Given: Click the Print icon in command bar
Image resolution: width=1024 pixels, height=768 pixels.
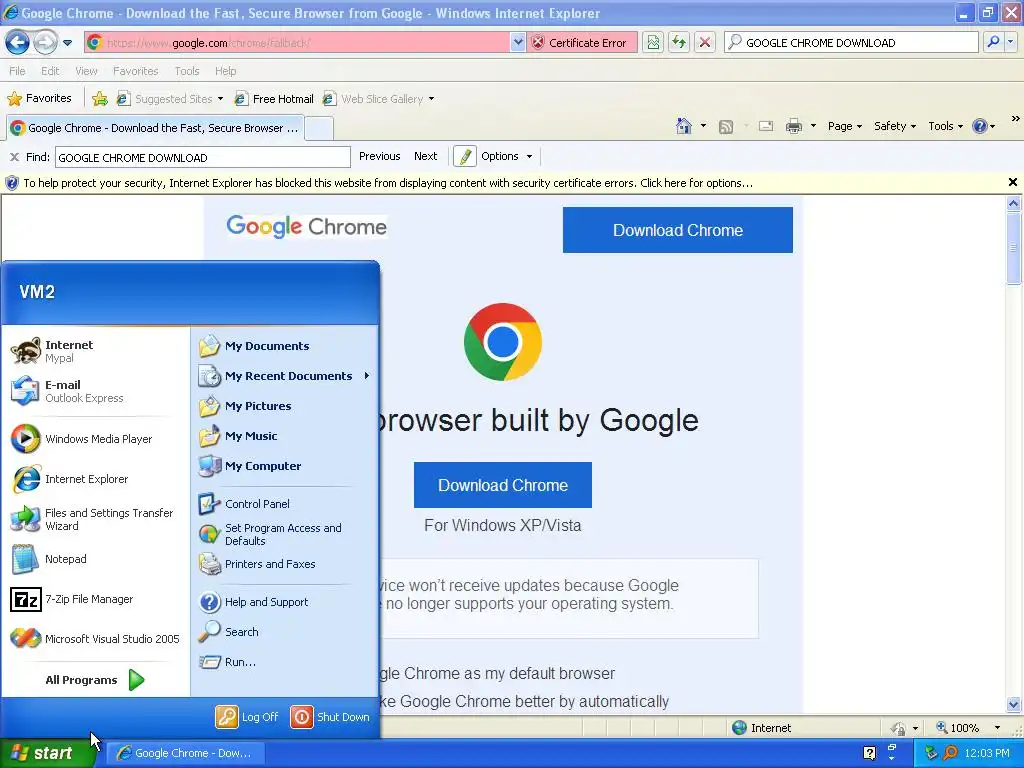Looking at the screenshot, I should (793, 126).
